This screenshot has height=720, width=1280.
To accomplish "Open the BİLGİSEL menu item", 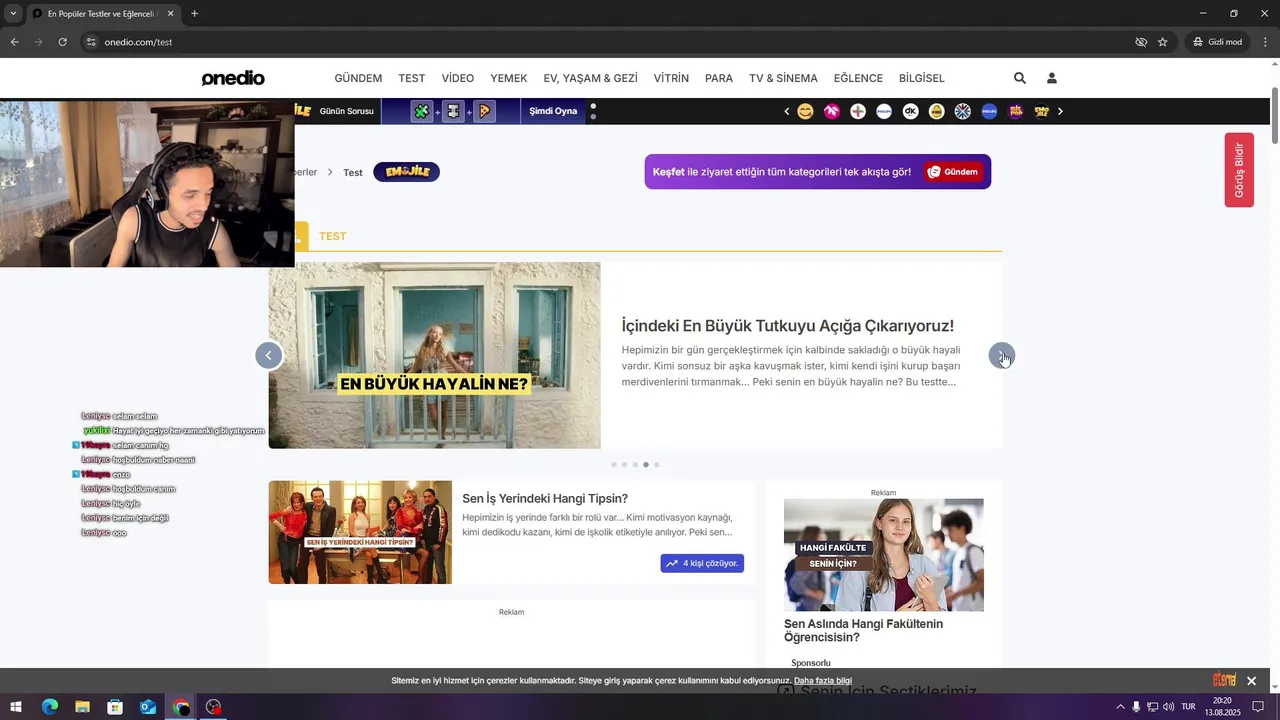I will (x=922, y=78).
